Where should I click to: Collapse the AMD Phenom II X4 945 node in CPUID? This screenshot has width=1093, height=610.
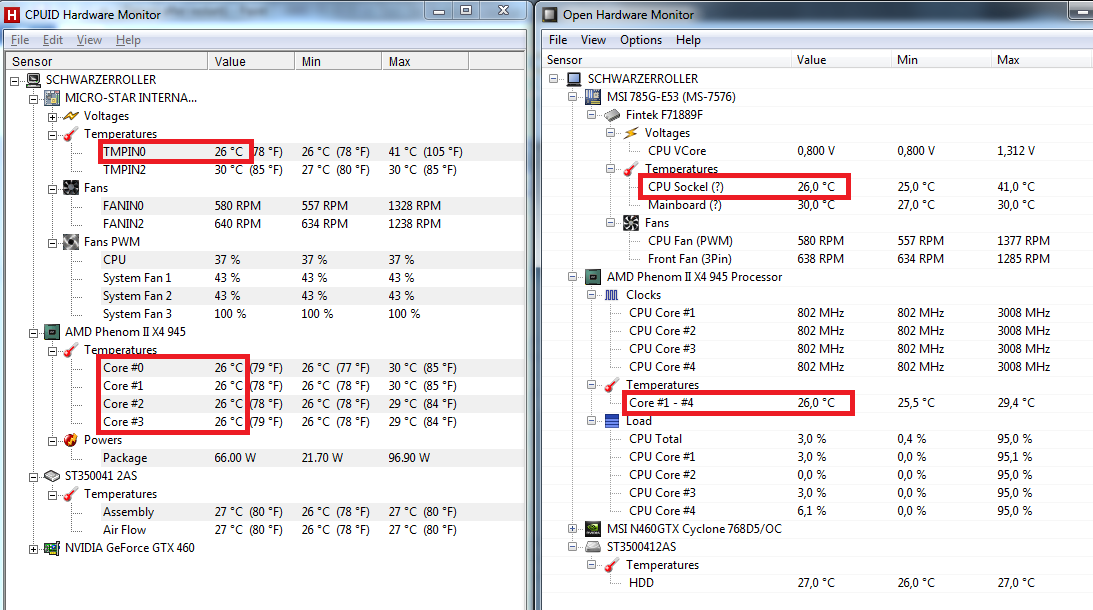[x=33, y=333]
